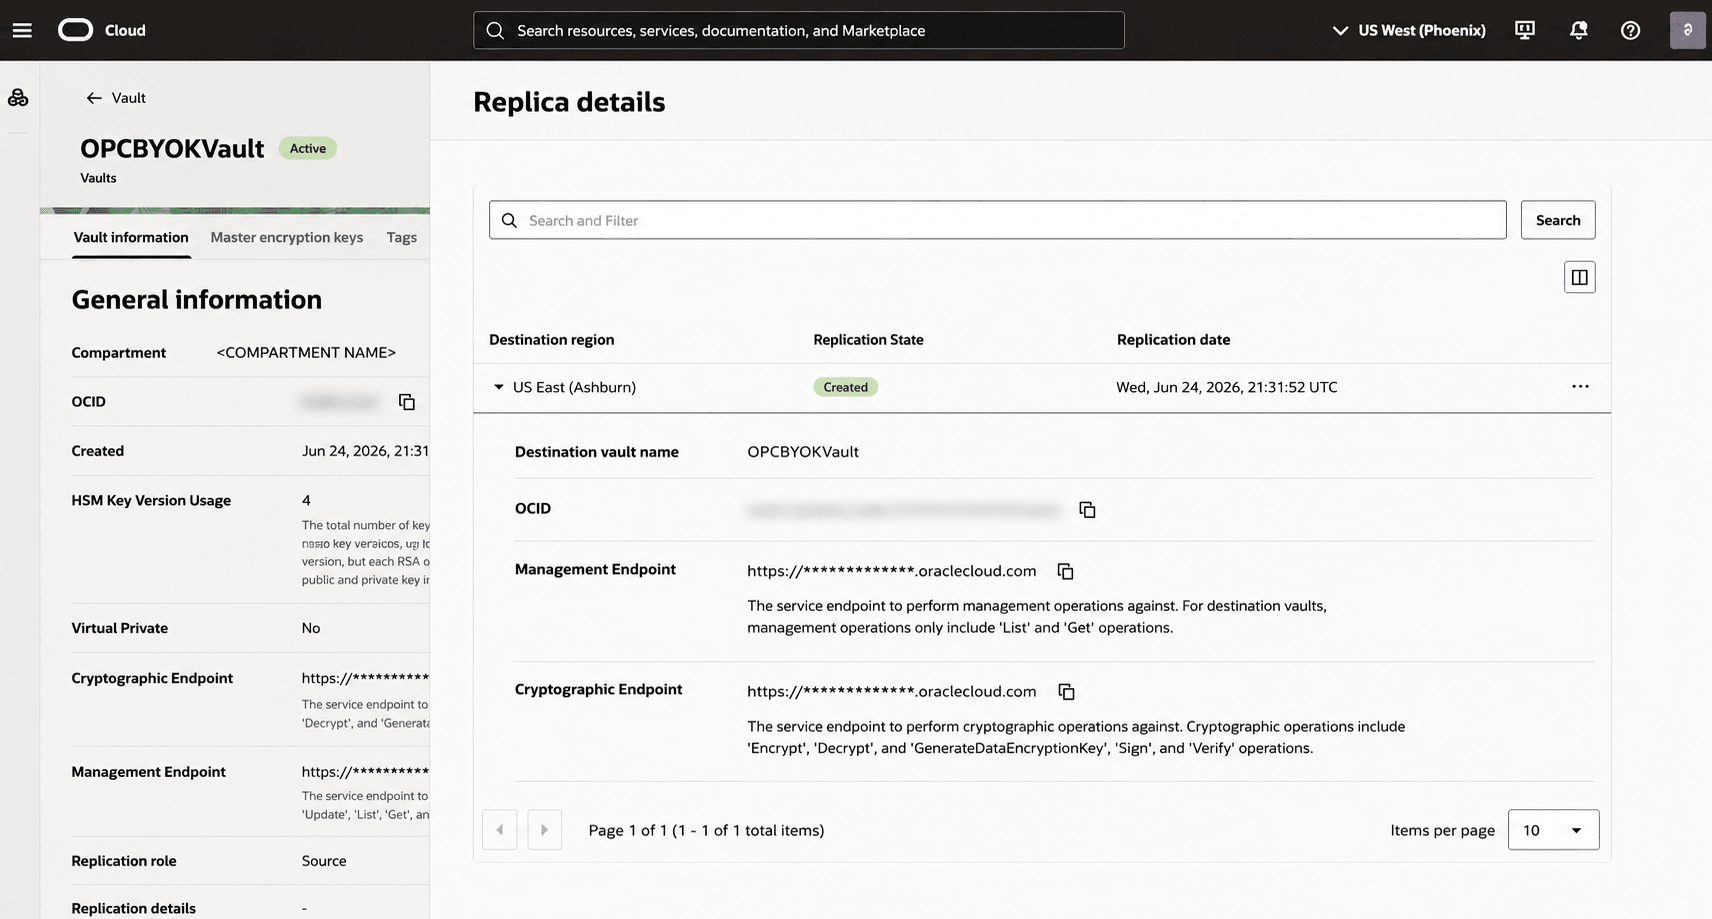Open the Cloud Shell developer tools icon
Viewport: 1712px width, 919px height.
[1525, 30]
